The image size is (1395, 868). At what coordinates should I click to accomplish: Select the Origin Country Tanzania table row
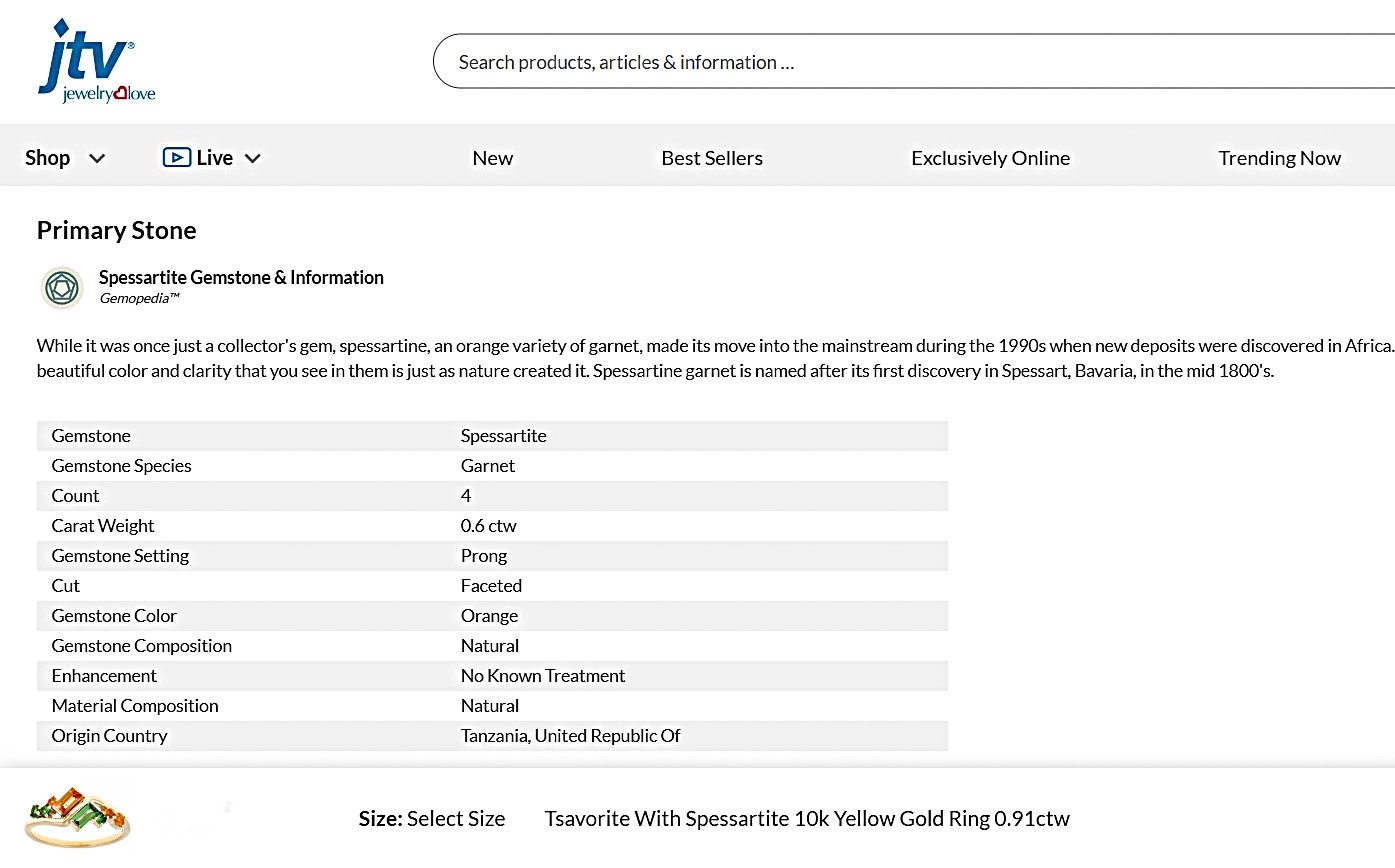492,736
